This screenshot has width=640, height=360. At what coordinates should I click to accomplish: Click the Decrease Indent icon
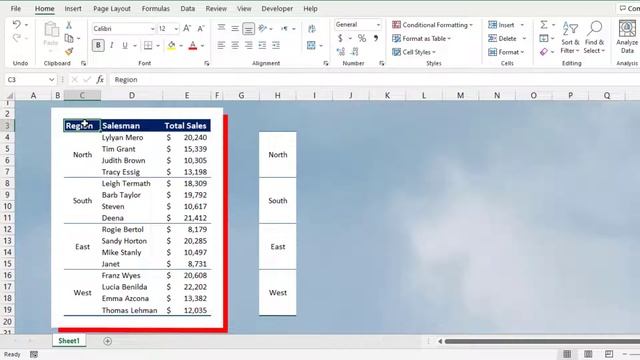[x=262, y=45]
